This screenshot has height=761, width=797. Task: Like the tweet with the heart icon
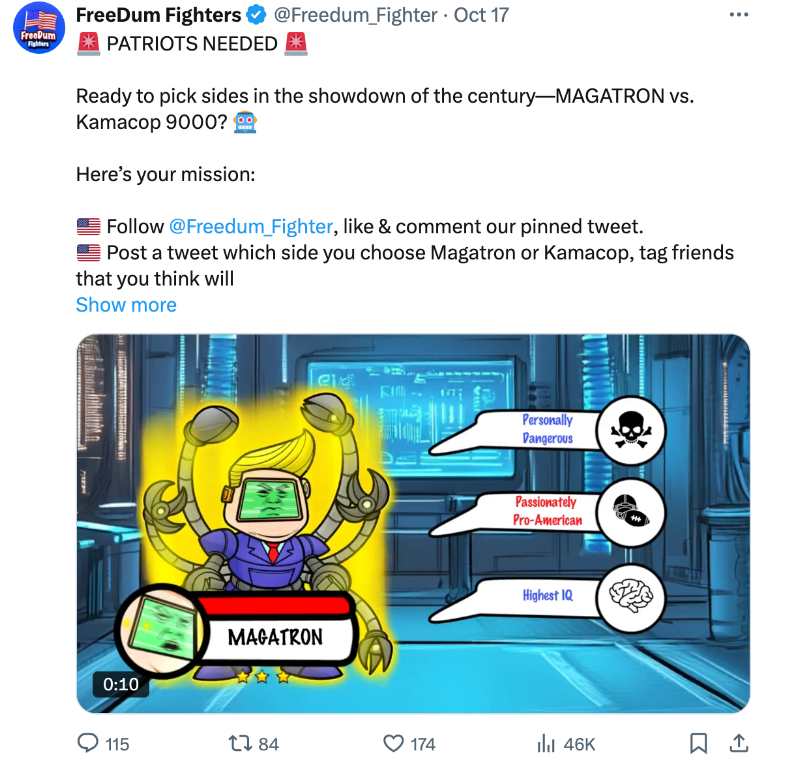click(393, 743)
